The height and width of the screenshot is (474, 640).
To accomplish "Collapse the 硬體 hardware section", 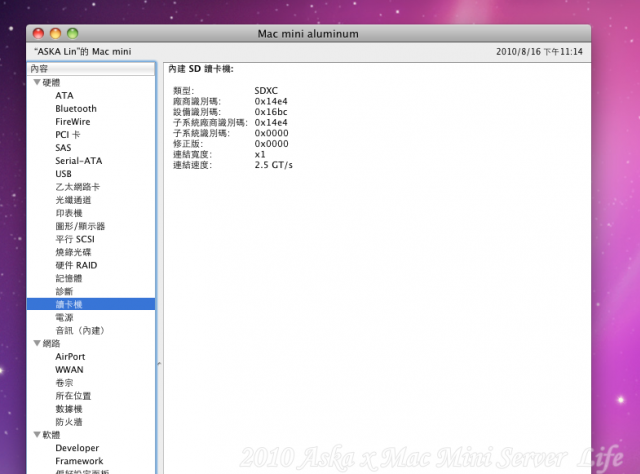I will [37, 82].
